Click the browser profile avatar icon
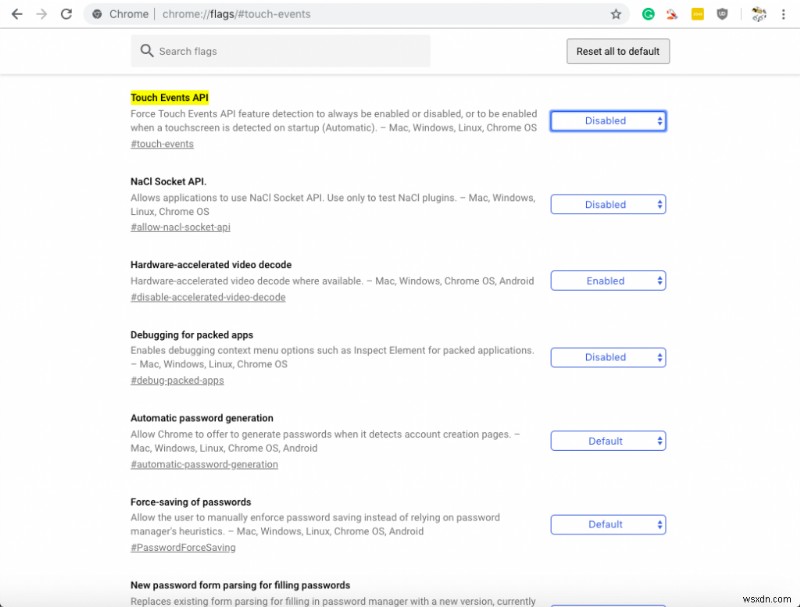This screenshot has width=800, height=607. [757, 14]
